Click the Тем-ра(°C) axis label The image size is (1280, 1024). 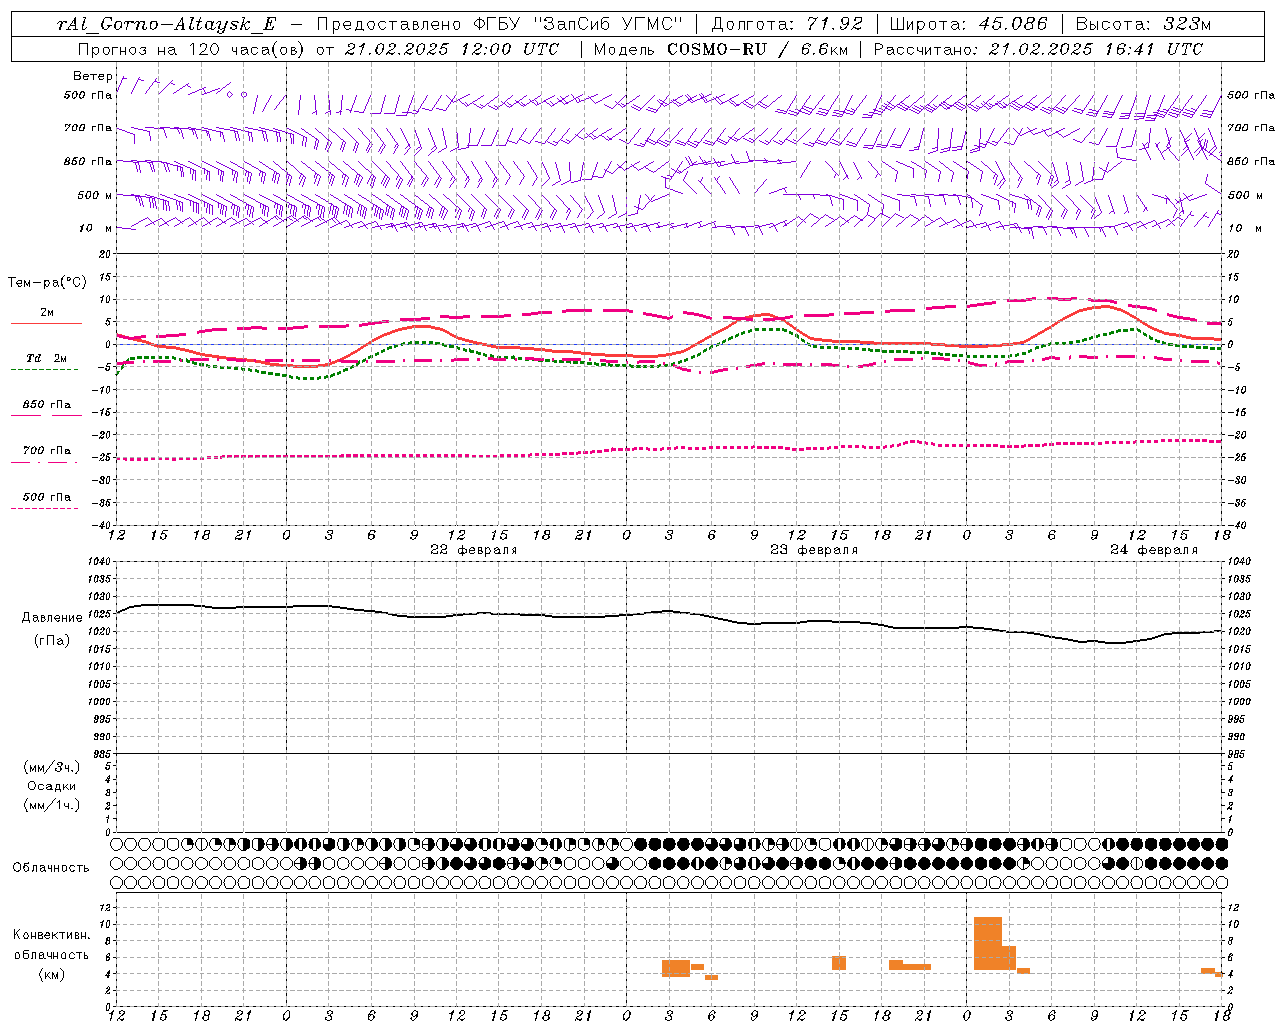click(47, 283)
